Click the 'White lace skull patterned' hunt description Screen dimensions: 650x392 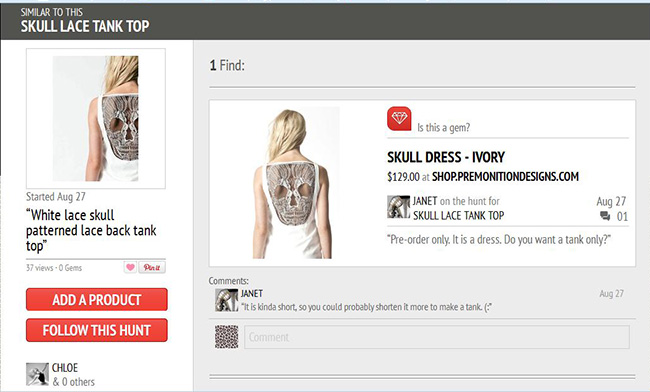point(91,230)
